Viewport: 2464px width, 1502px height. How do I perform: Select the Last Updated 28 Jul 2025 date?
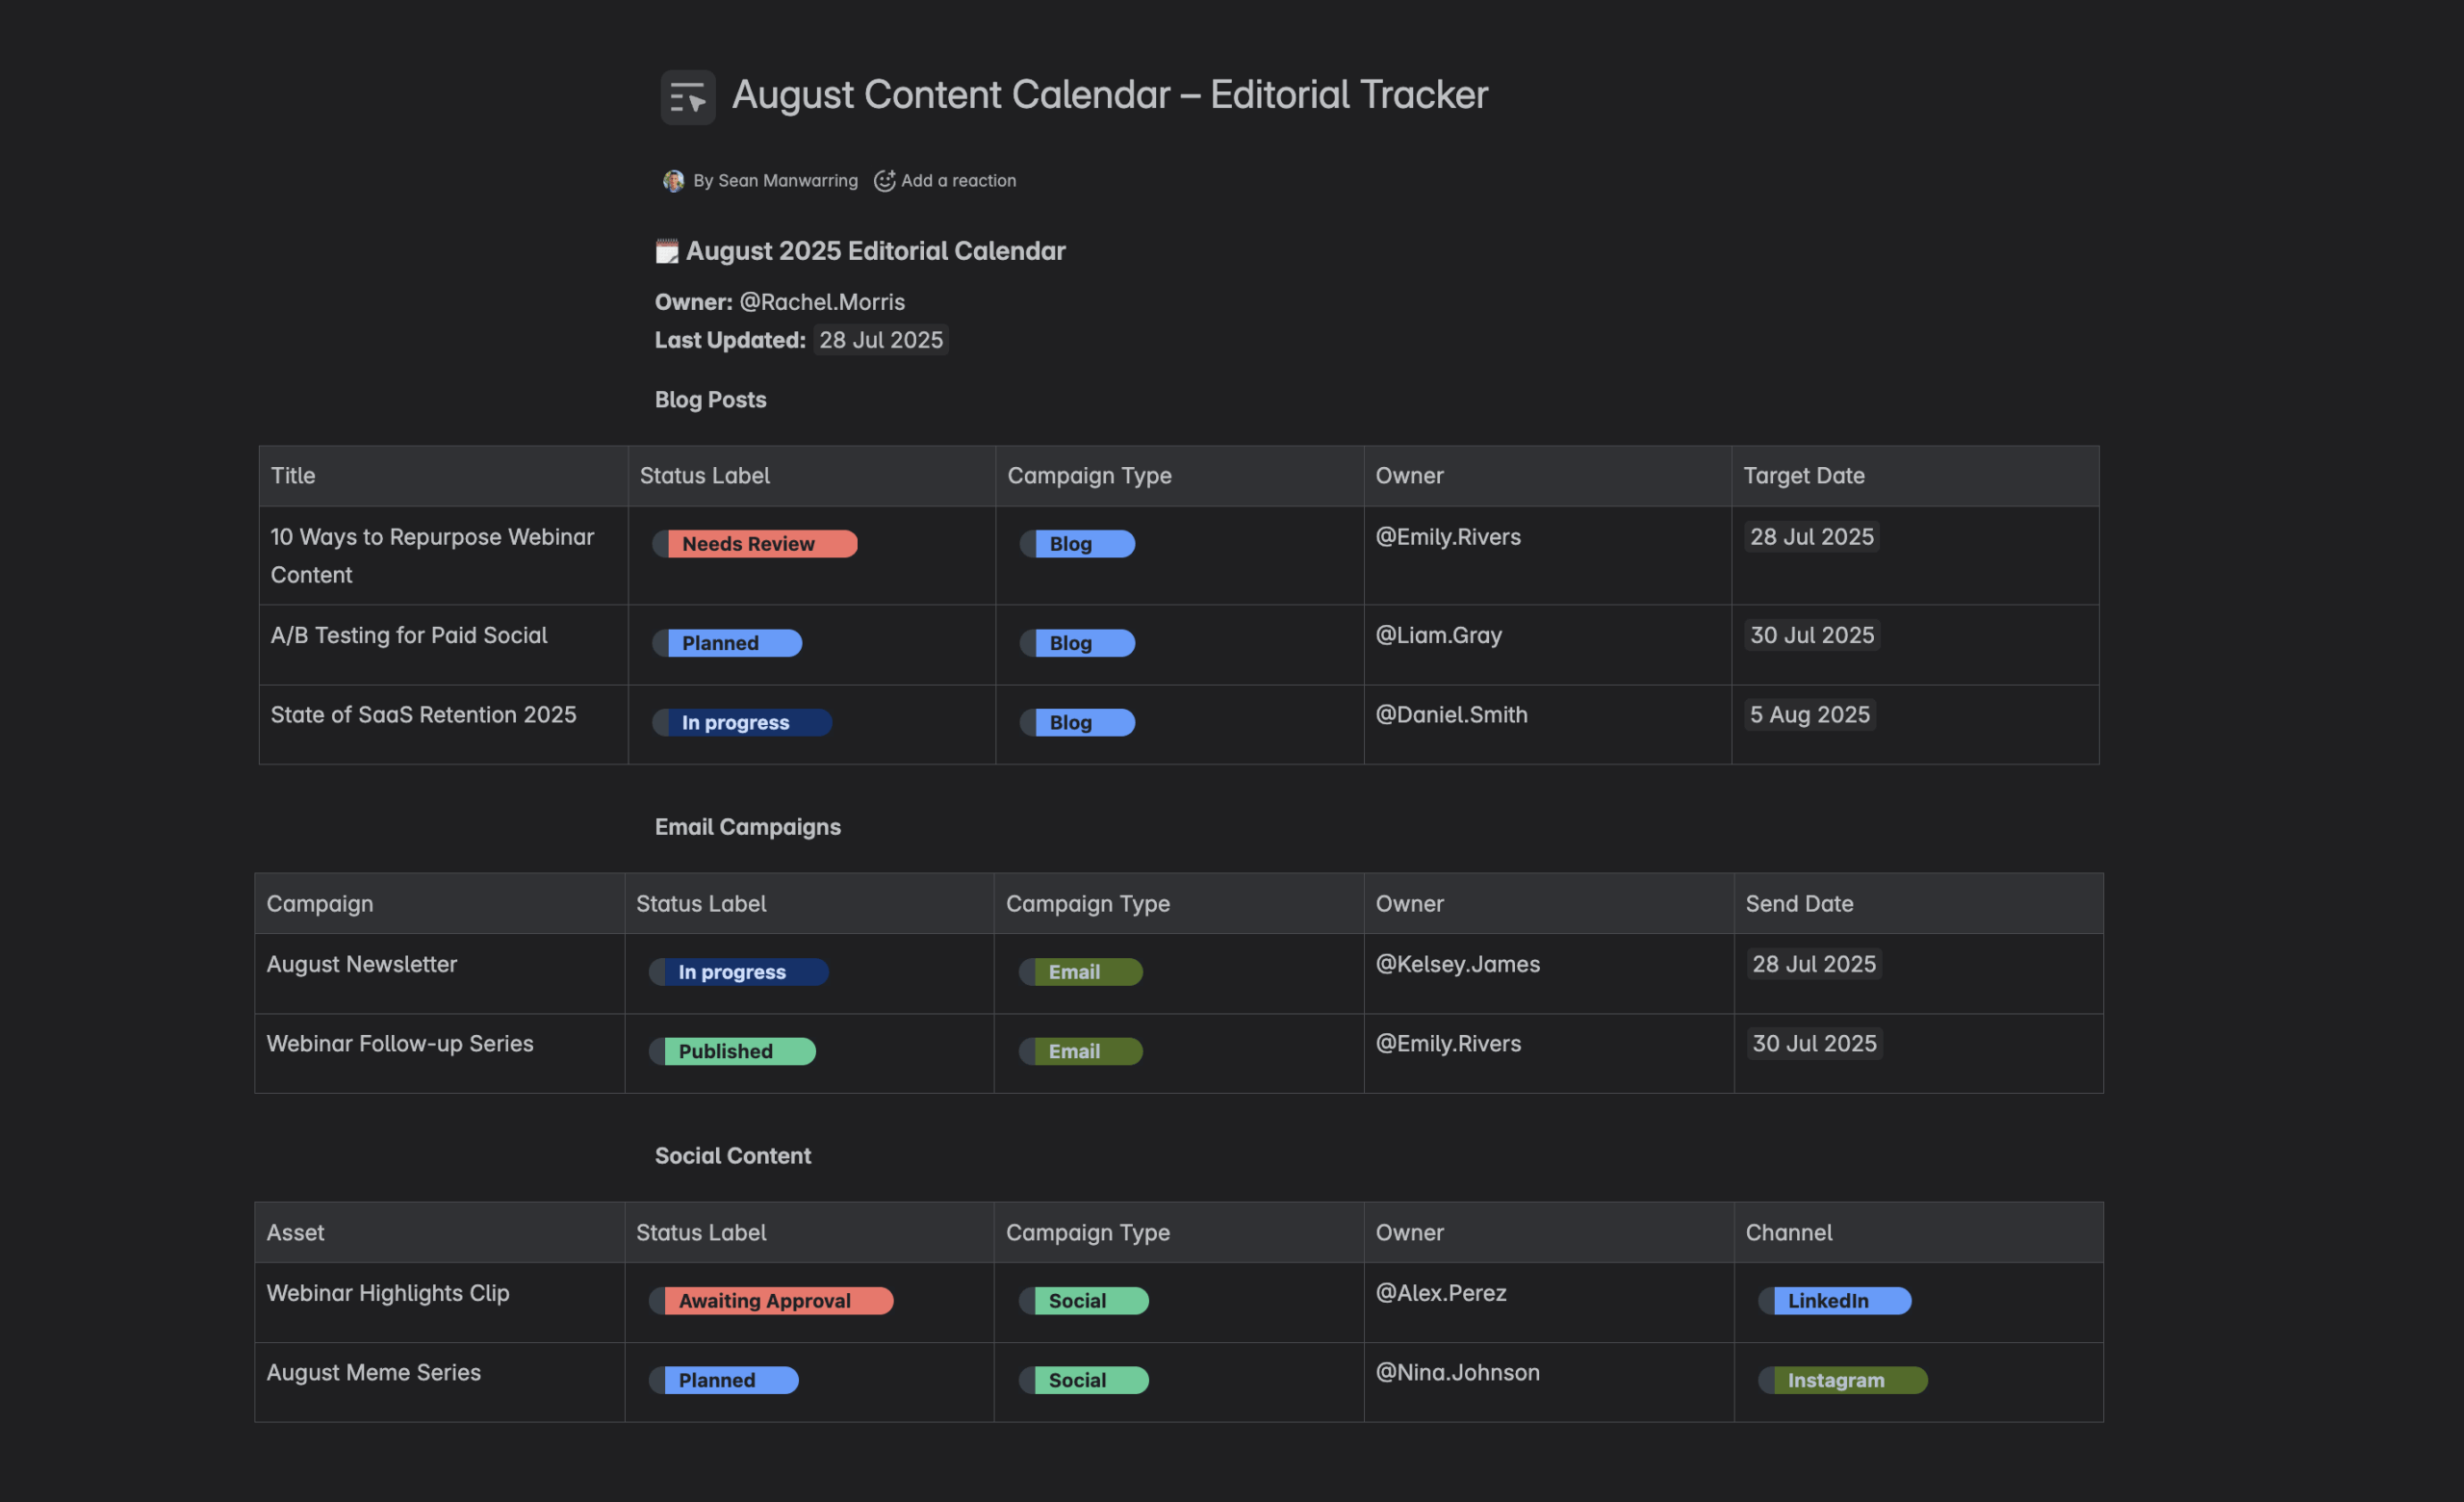coord(880,340)
